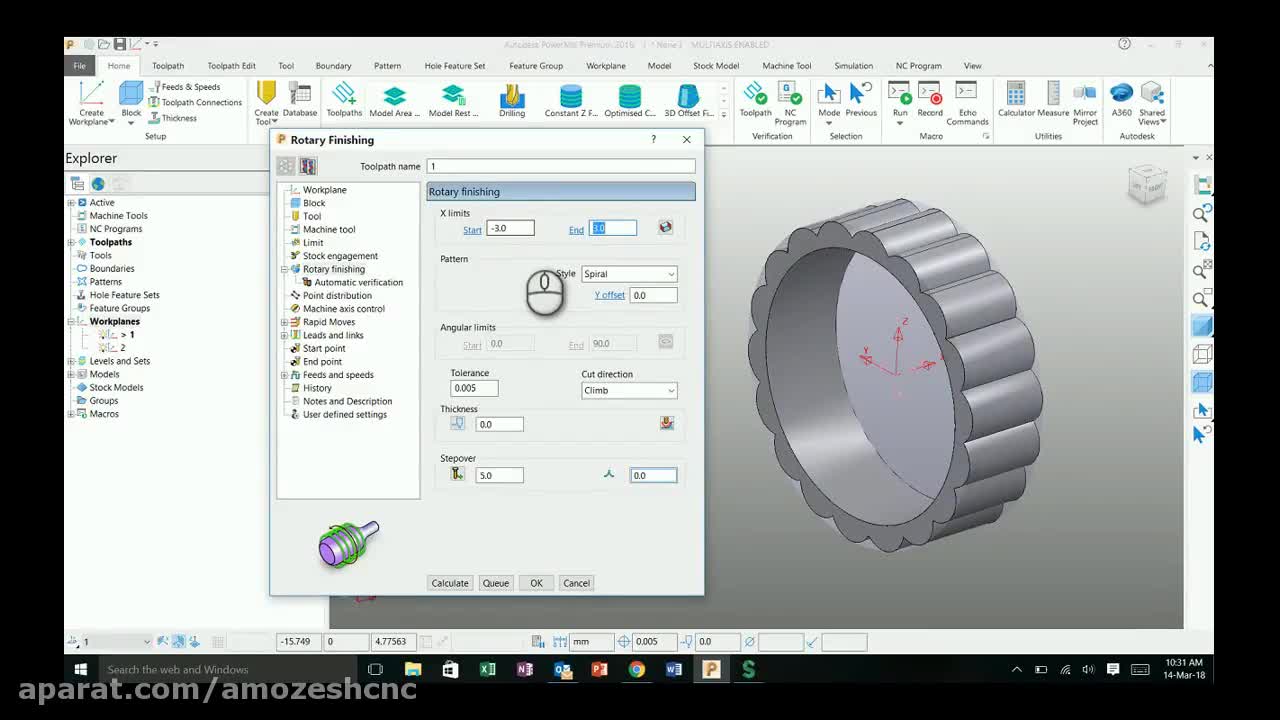Open A360 from the Autodesk group

pyautogui.click(x=1121, y=98)
